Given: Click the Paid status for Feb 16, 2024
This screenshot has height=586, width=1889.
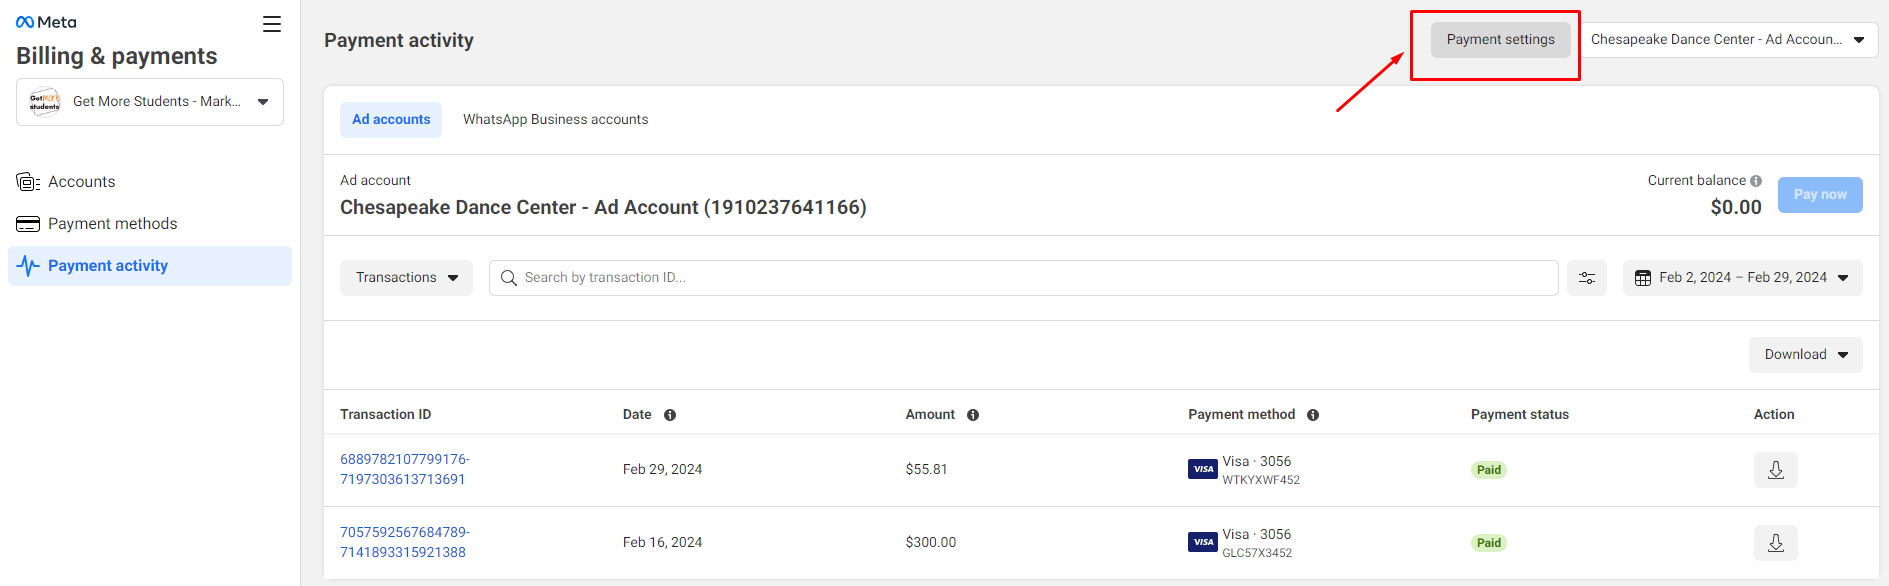Looking at the screenshot, I should [x=1489, y=543].
